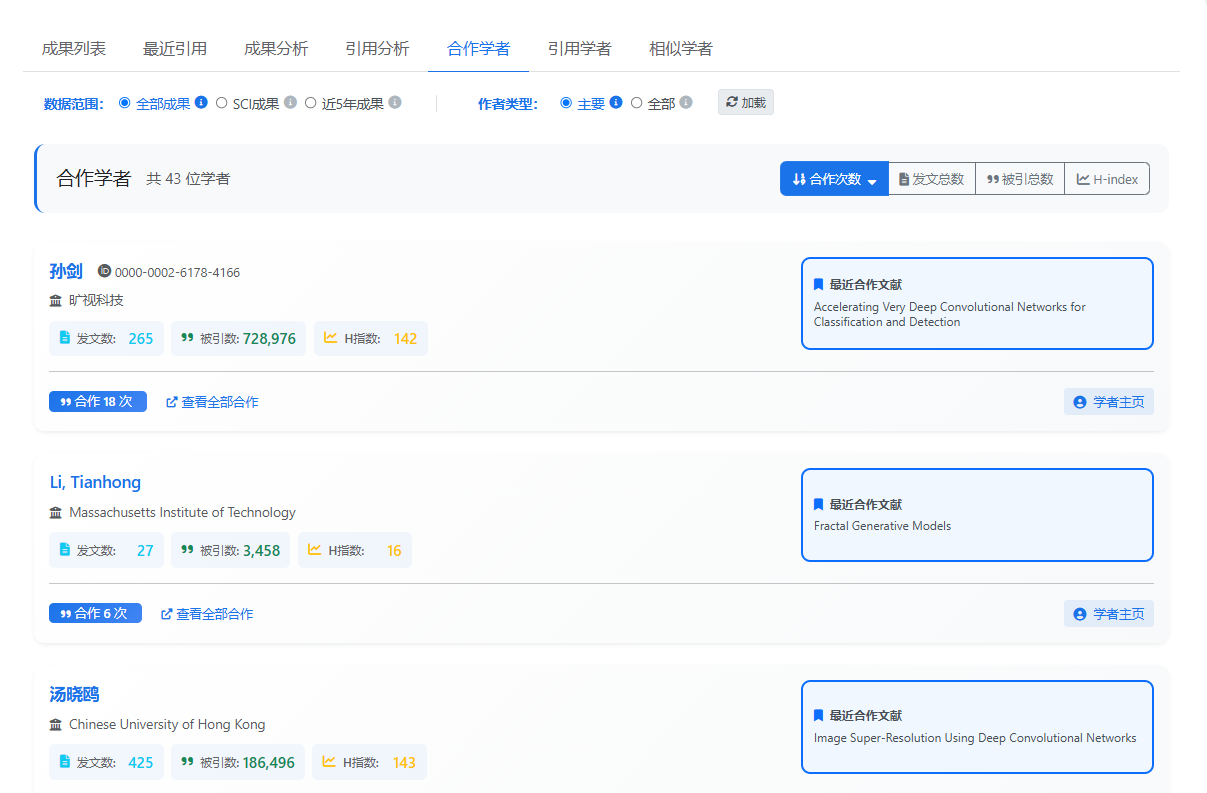Click the document icon next to Li, Tianhong's 发文数
The width and height of the screenshot is (1207, 793).
[x=62, y=550]
